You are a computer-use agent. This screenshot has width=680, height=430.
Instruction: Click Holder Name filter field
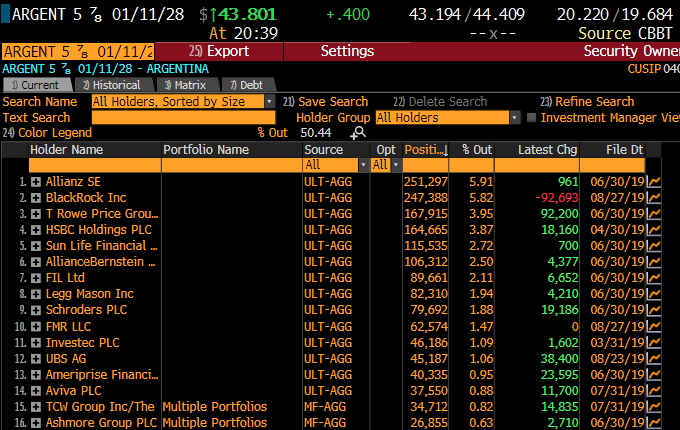[x=95, y=165]
